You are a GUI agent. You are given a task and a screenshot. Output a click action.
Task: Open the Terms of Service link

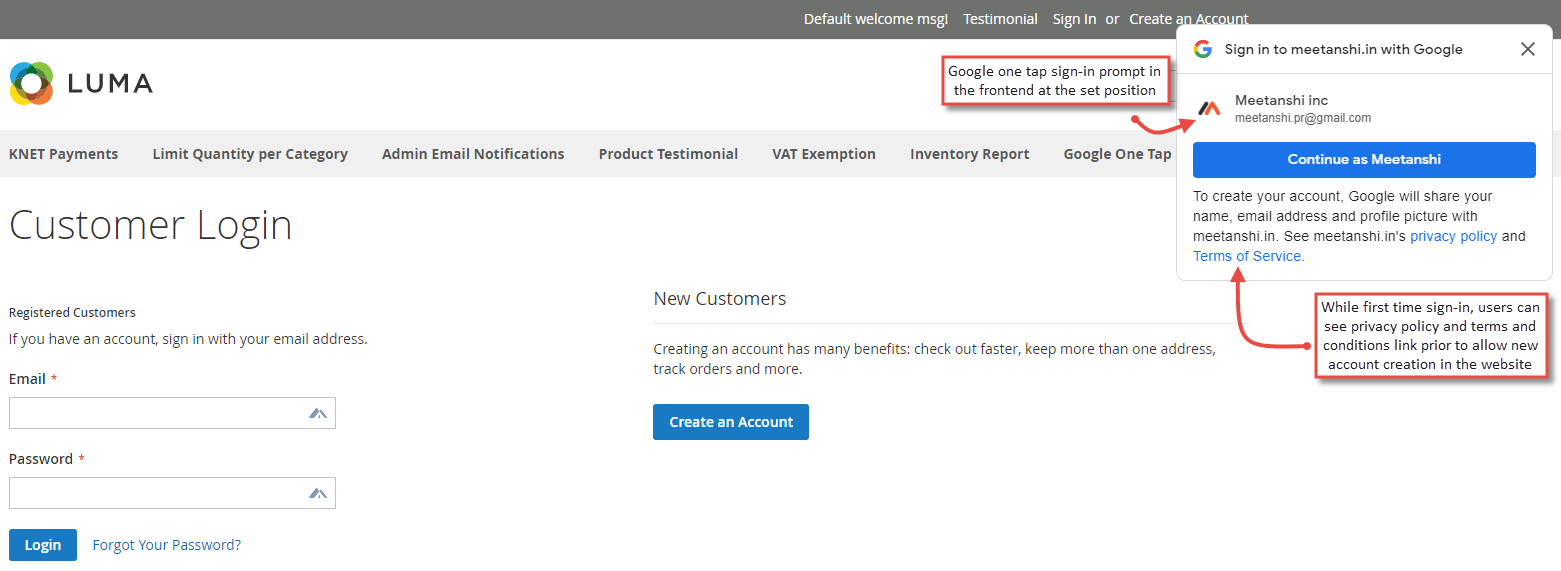pos(1247,256)
